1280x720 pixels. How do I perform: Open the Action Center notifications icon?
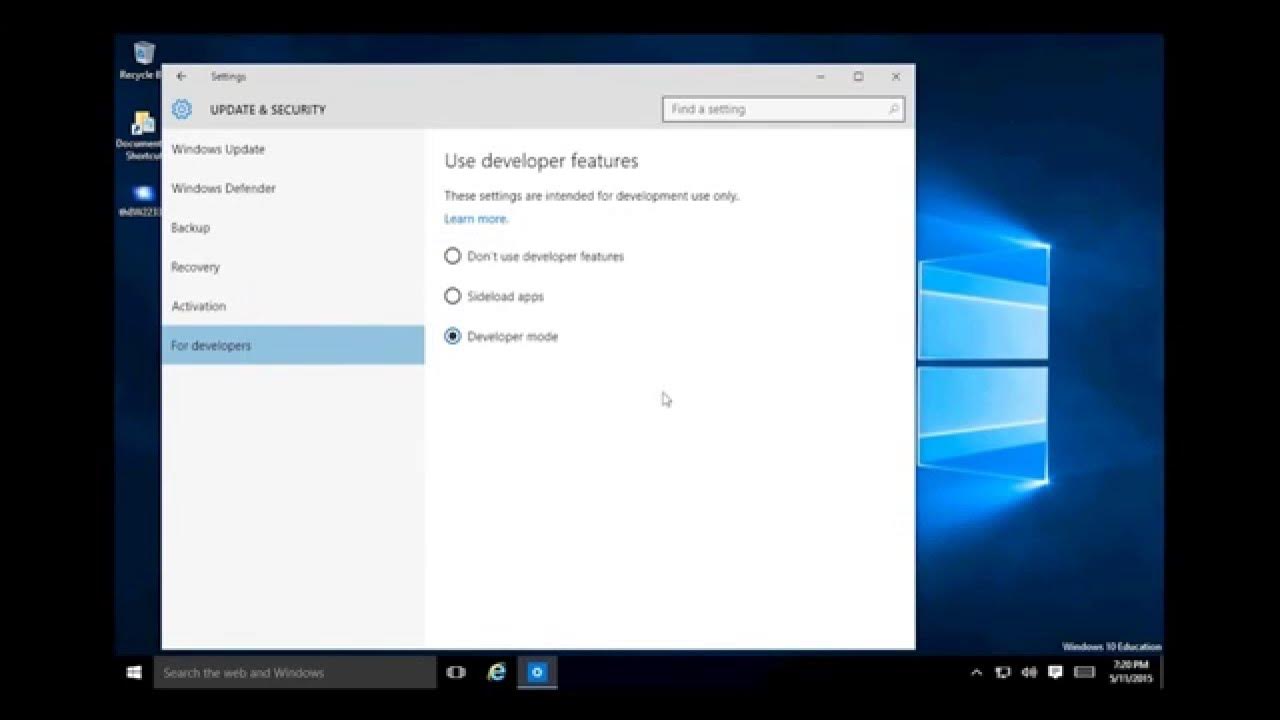[x=1055, y=673]
